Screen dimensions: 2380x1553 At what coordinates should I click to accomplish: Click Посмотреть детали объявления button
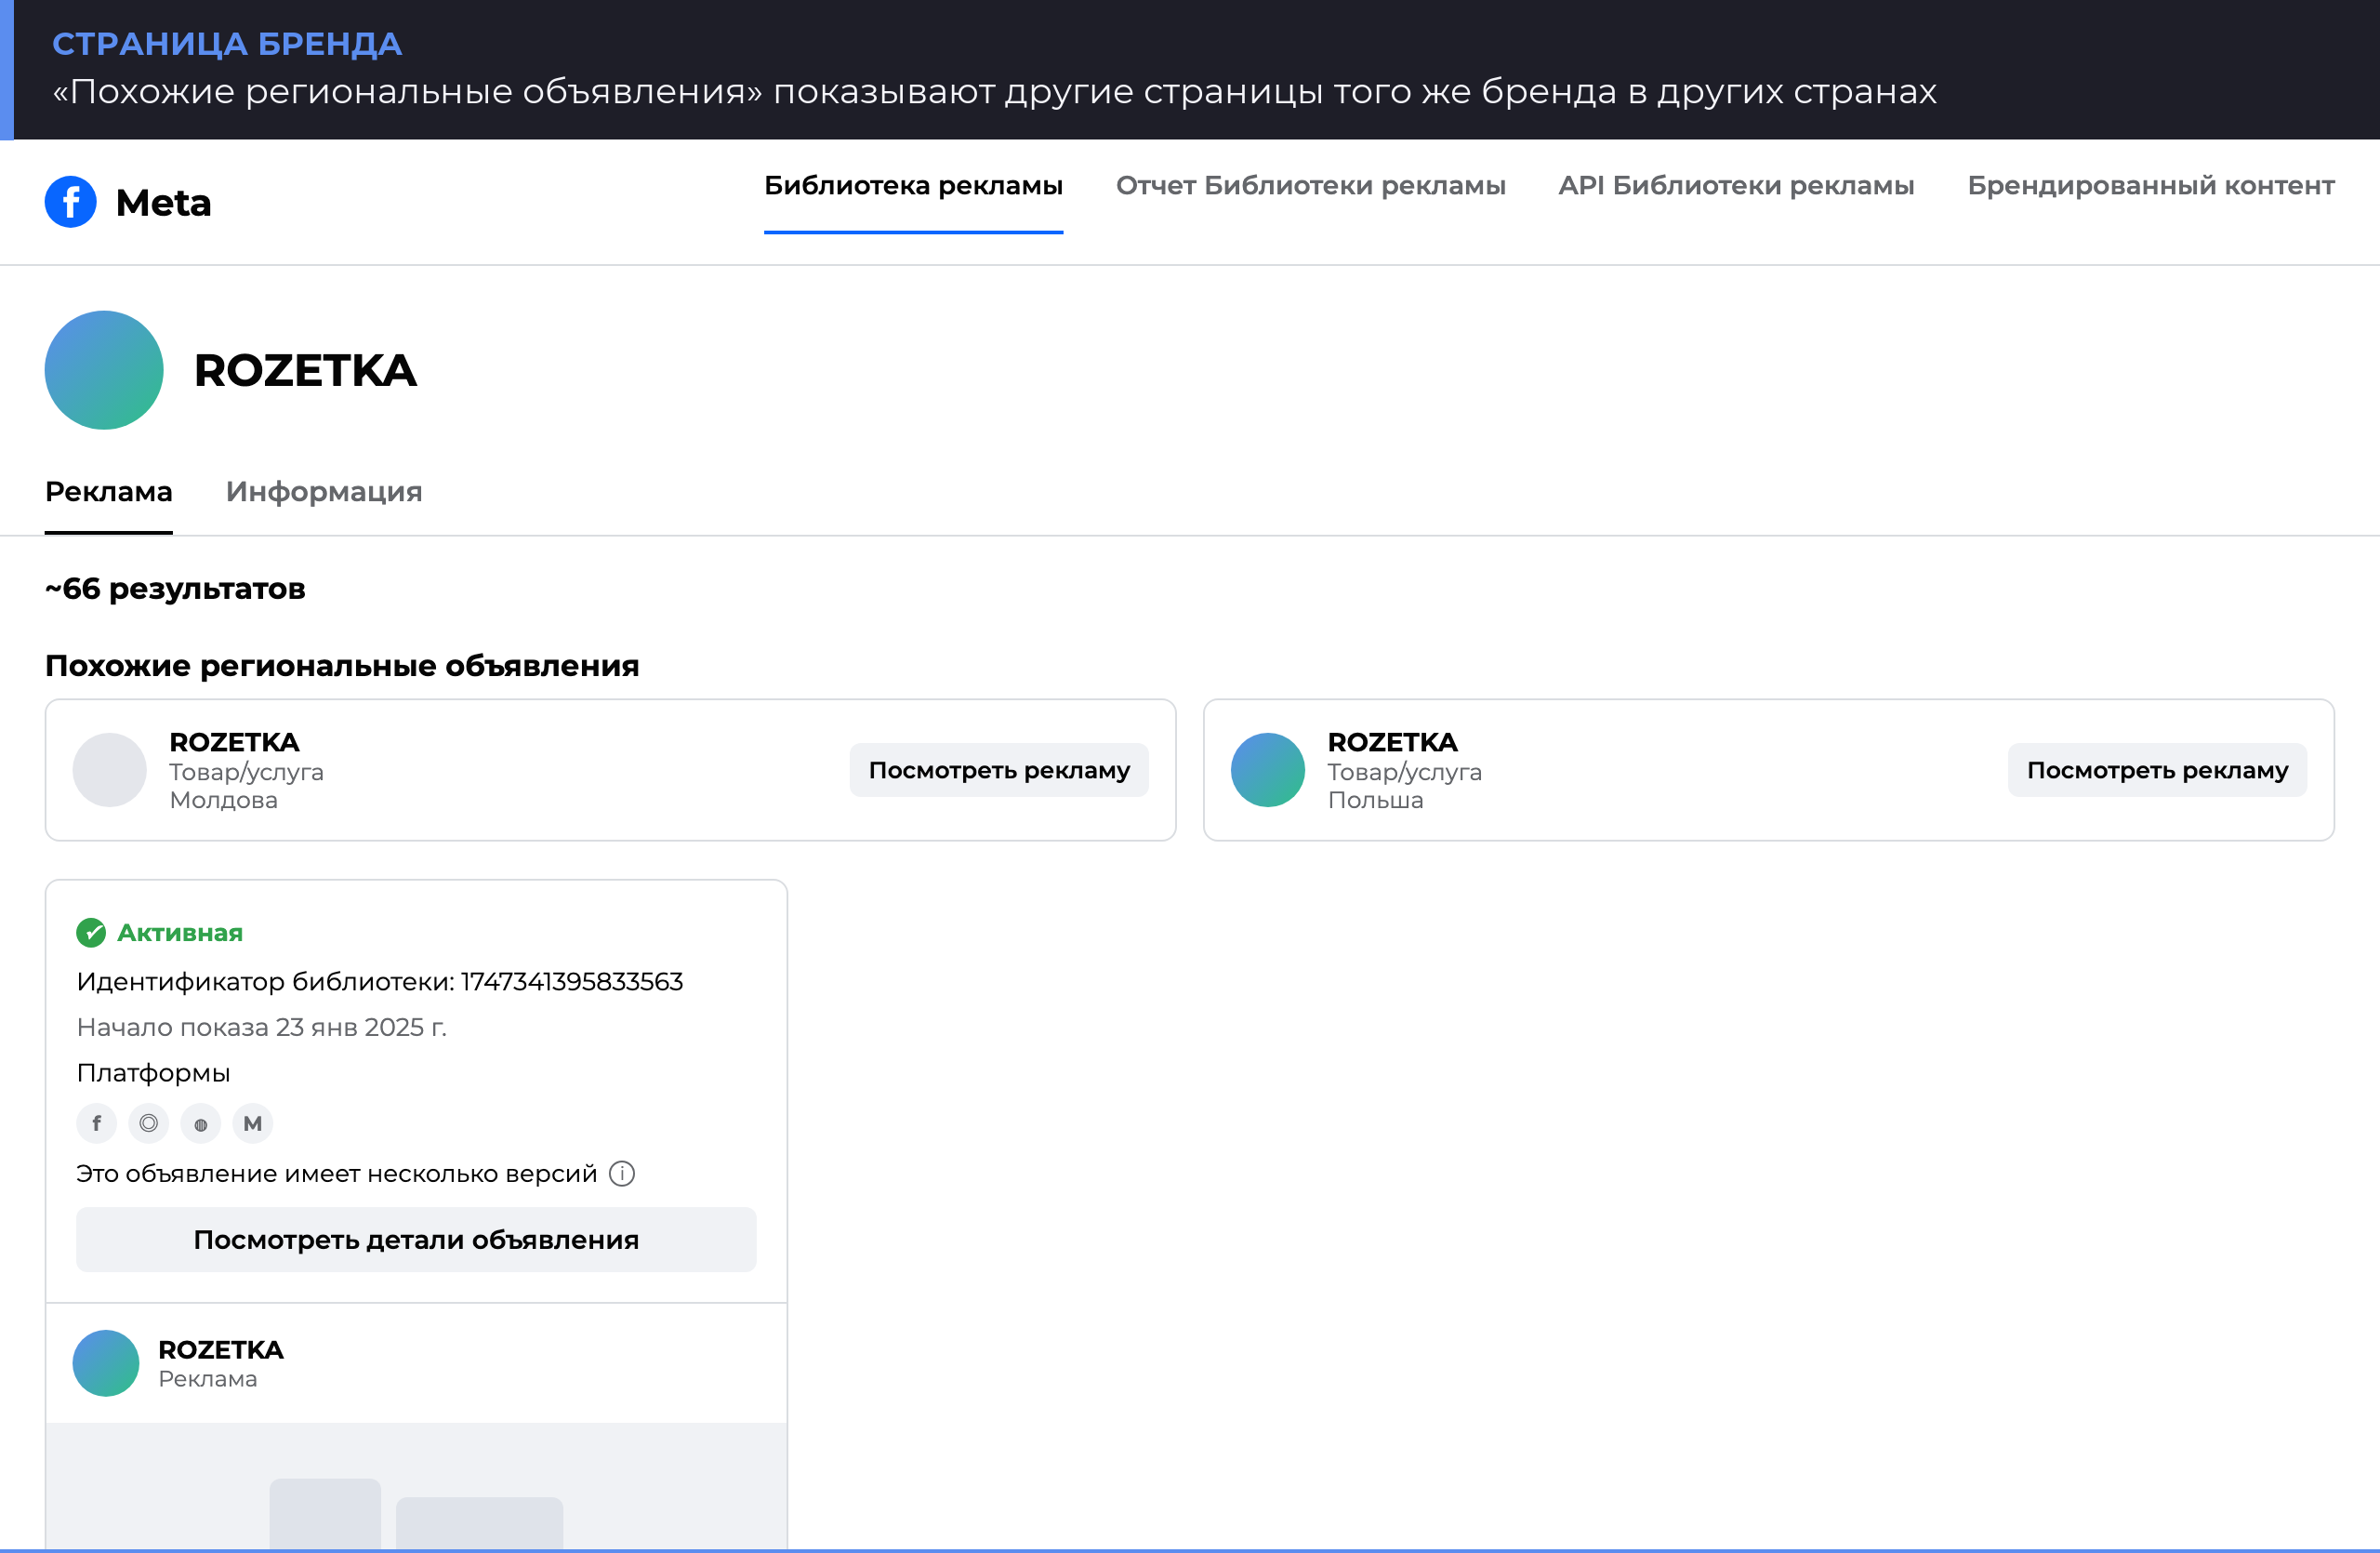click(x=416, y=1240)
